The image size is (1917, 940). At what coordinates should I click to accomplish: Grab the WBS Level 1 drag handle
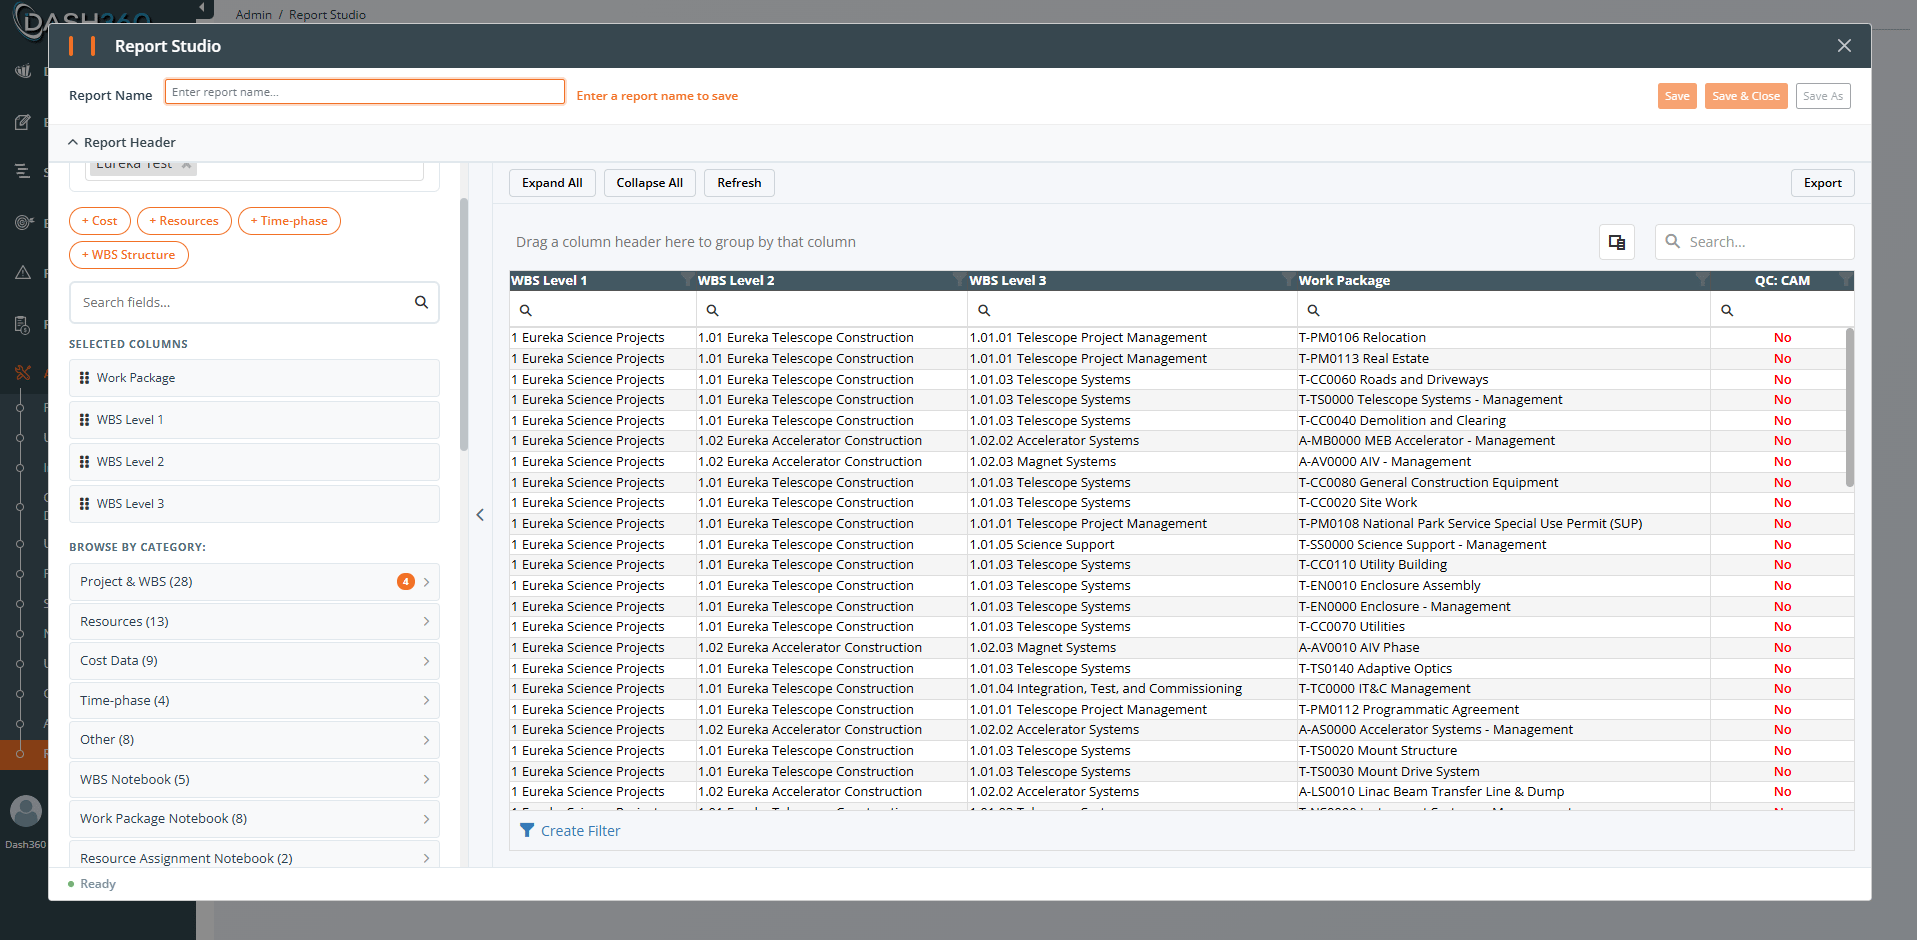coord(84,420)
